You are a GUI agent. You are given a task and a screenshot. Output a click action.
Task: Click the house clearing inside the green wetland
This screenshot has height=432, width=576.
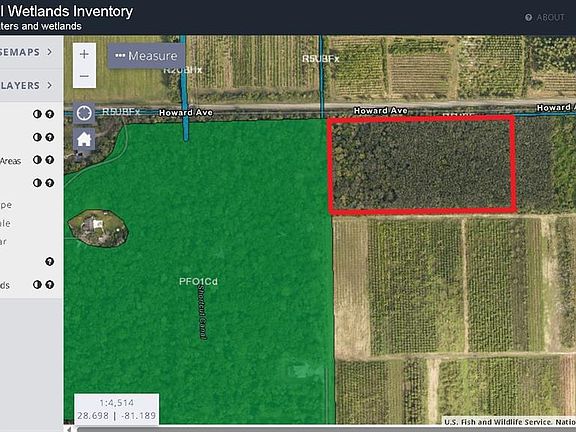pyautogui.click(x=98, y=228)
